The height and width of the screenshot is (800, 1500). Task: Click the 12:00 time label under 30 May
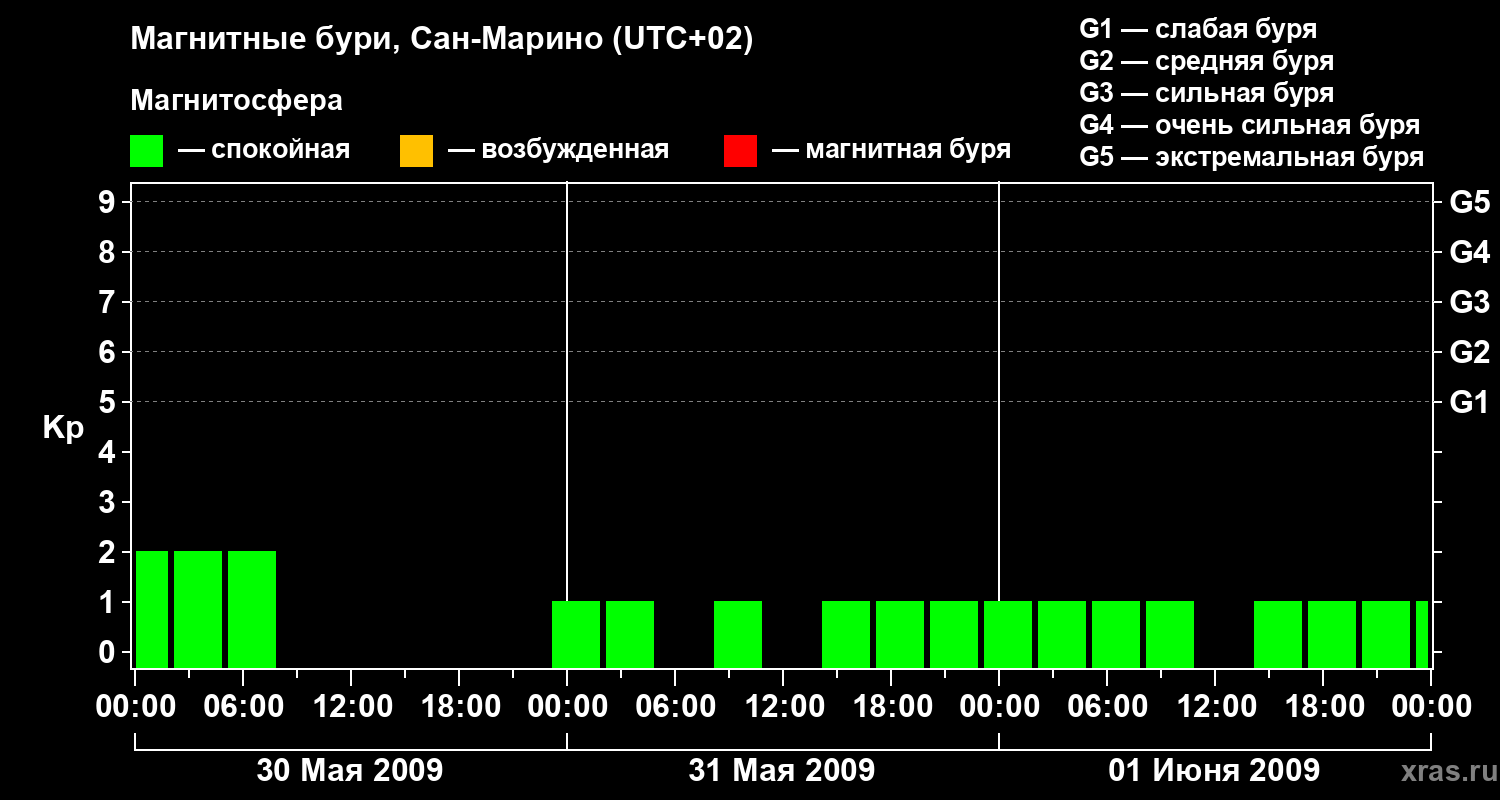coord(351,707)
